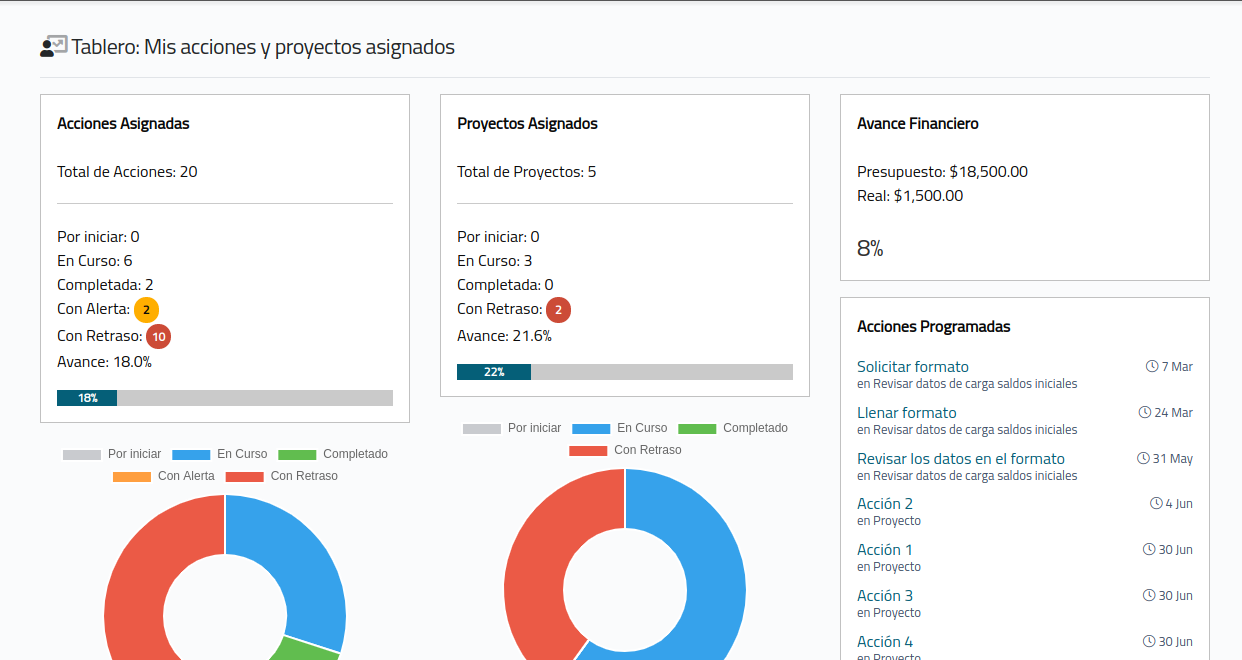Toggle the En Curso legend in projects chart
The height and width of the screenshot is (660, 1242).
620,428
